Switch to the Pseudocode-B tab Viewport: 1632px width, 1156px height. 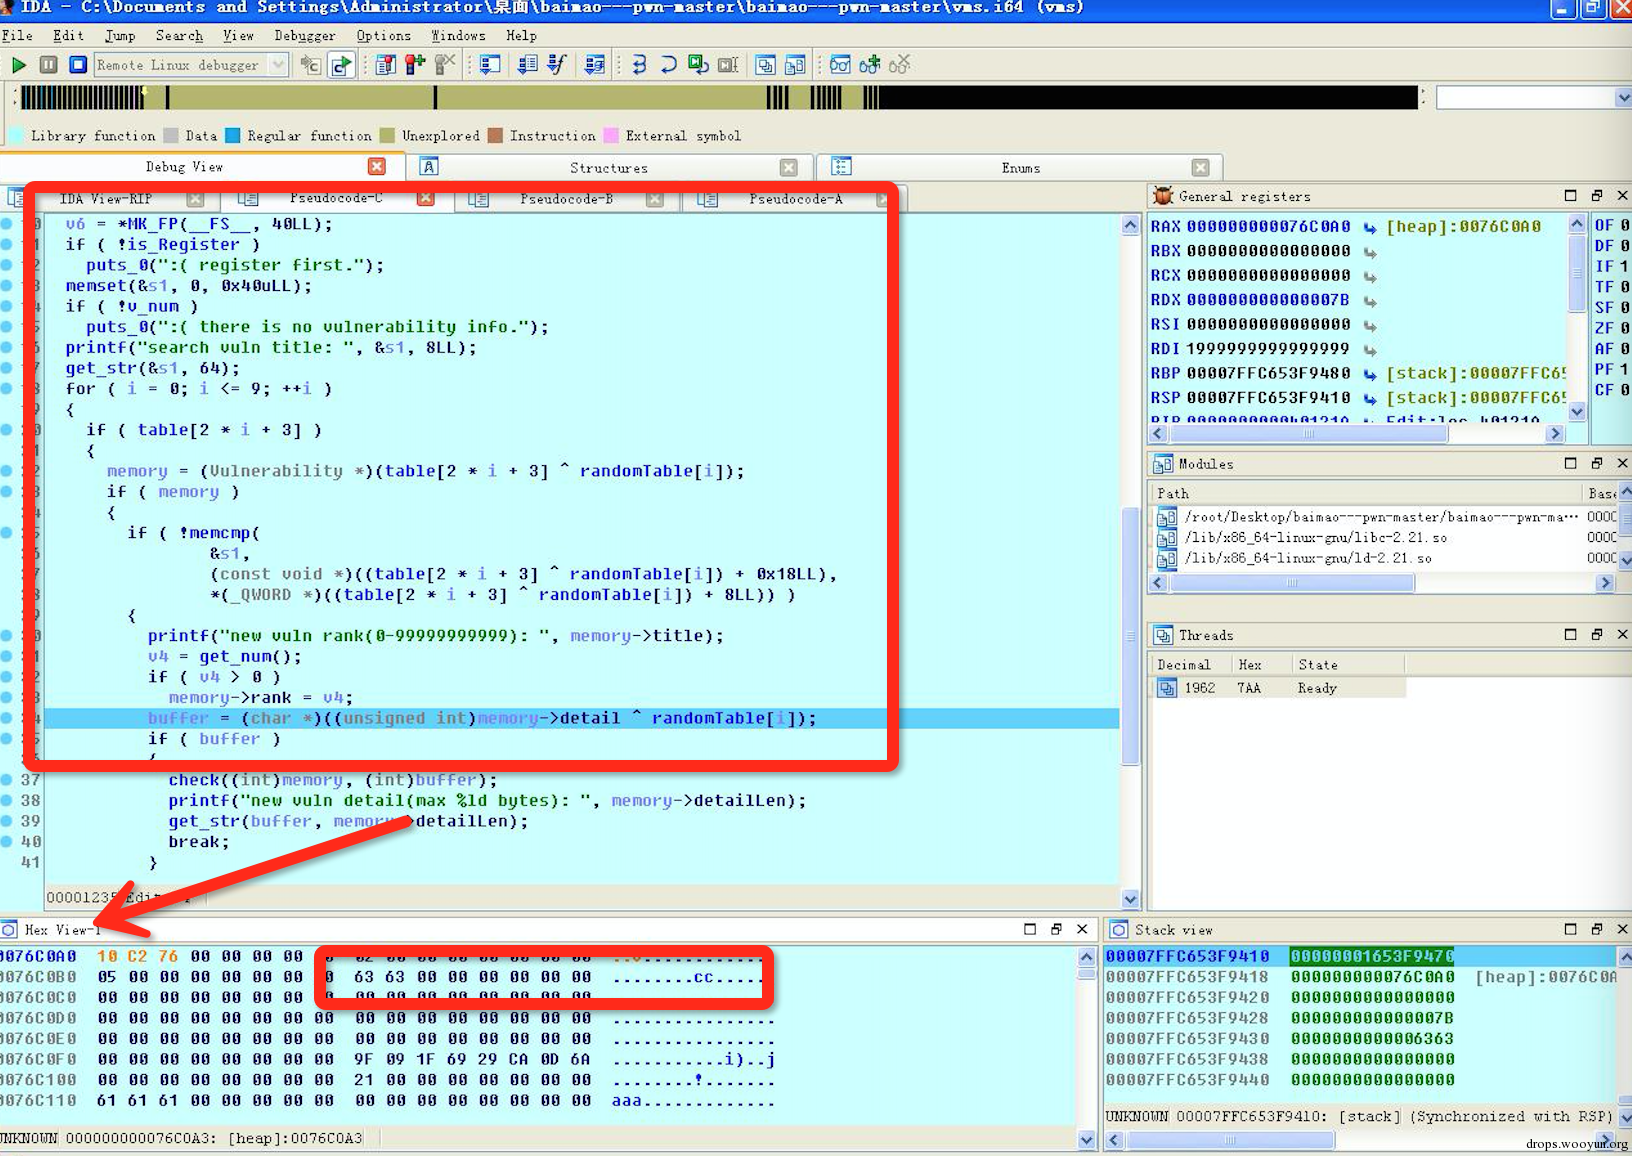coord(565,199)
